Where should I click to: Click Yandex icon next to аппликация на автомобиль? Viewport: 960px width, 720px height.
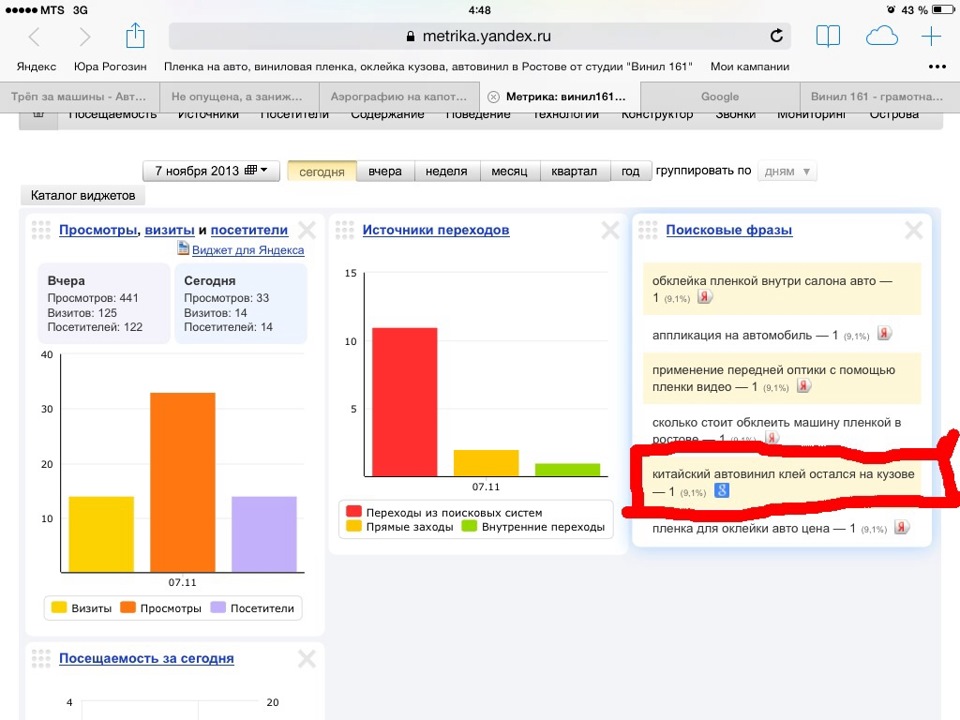point(884,334)
